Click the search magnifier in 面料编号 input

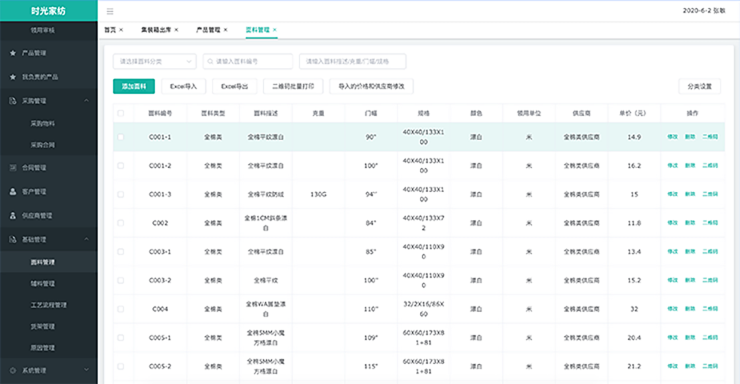click(x=210, y=61)
